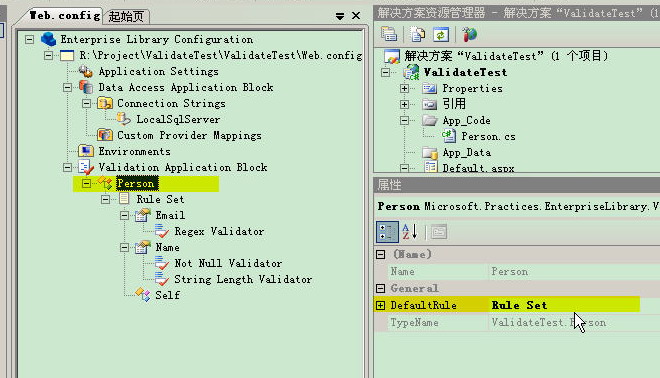Collapse the General property category
660x378 pixels.
(x=381, y=288)
